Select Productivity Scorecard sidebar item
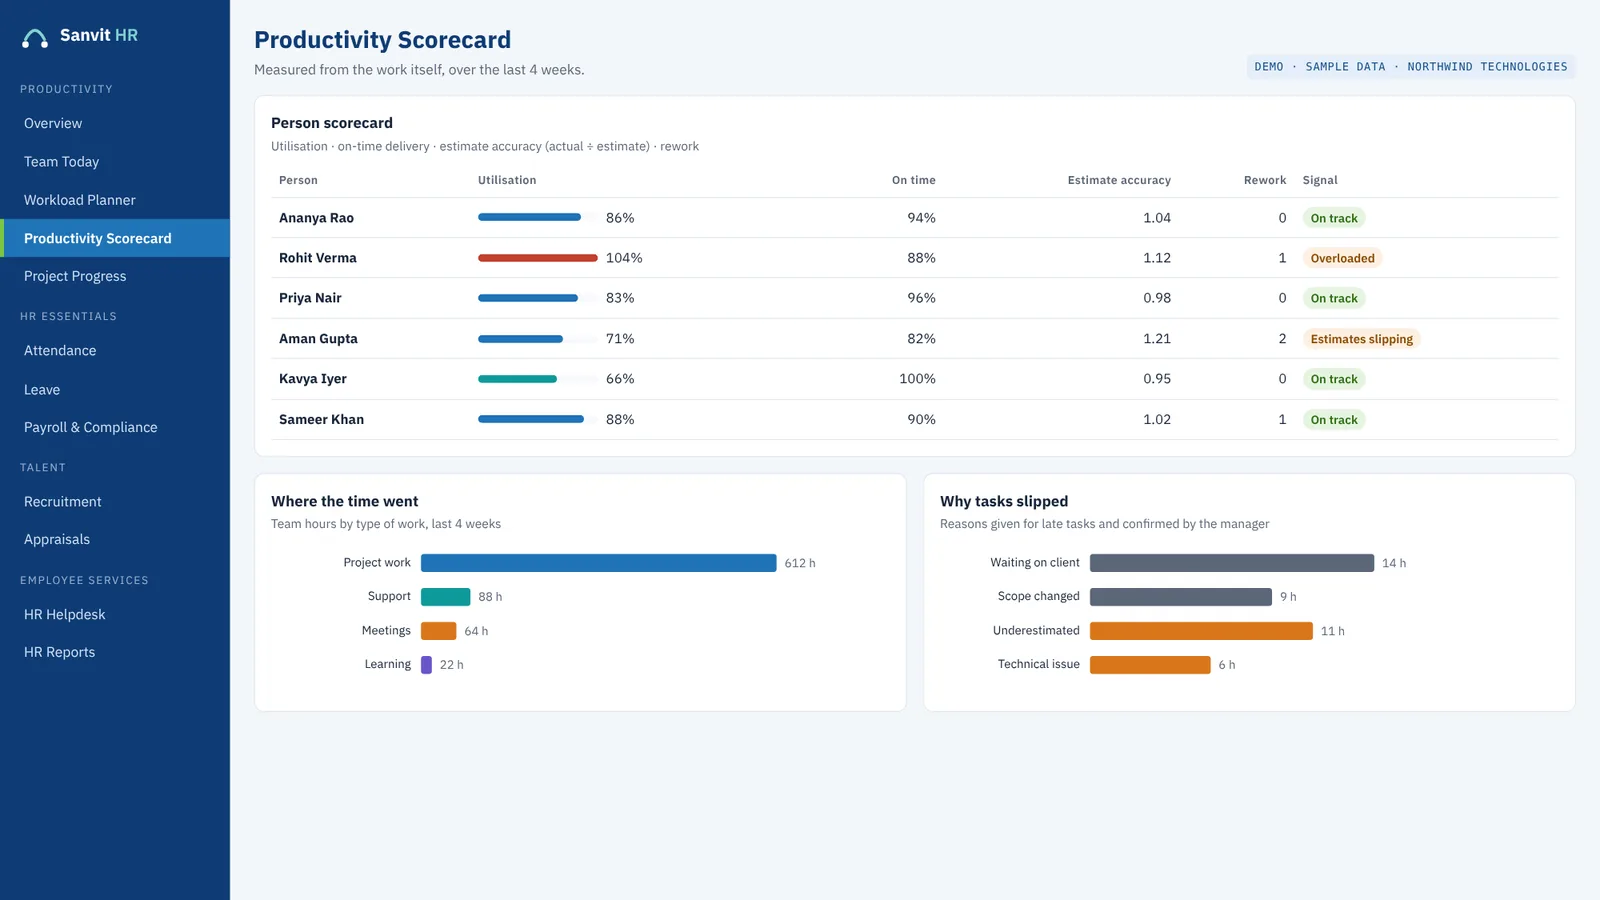 [x=115, y=238]
